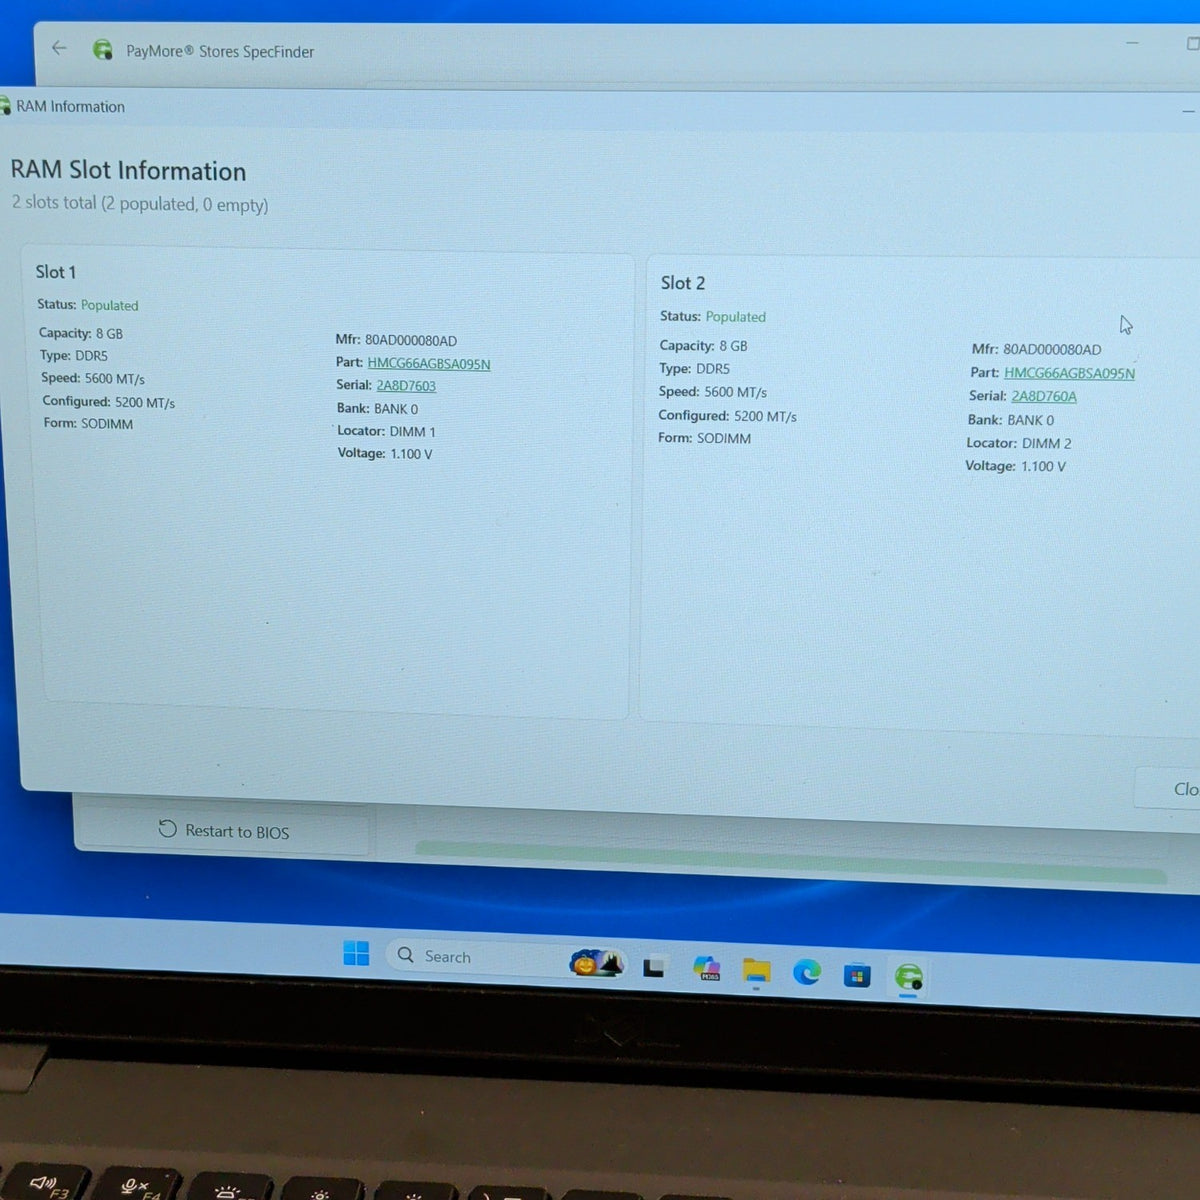
Task: Open the Task View icon in taskbar
Action: click(654, 967)
